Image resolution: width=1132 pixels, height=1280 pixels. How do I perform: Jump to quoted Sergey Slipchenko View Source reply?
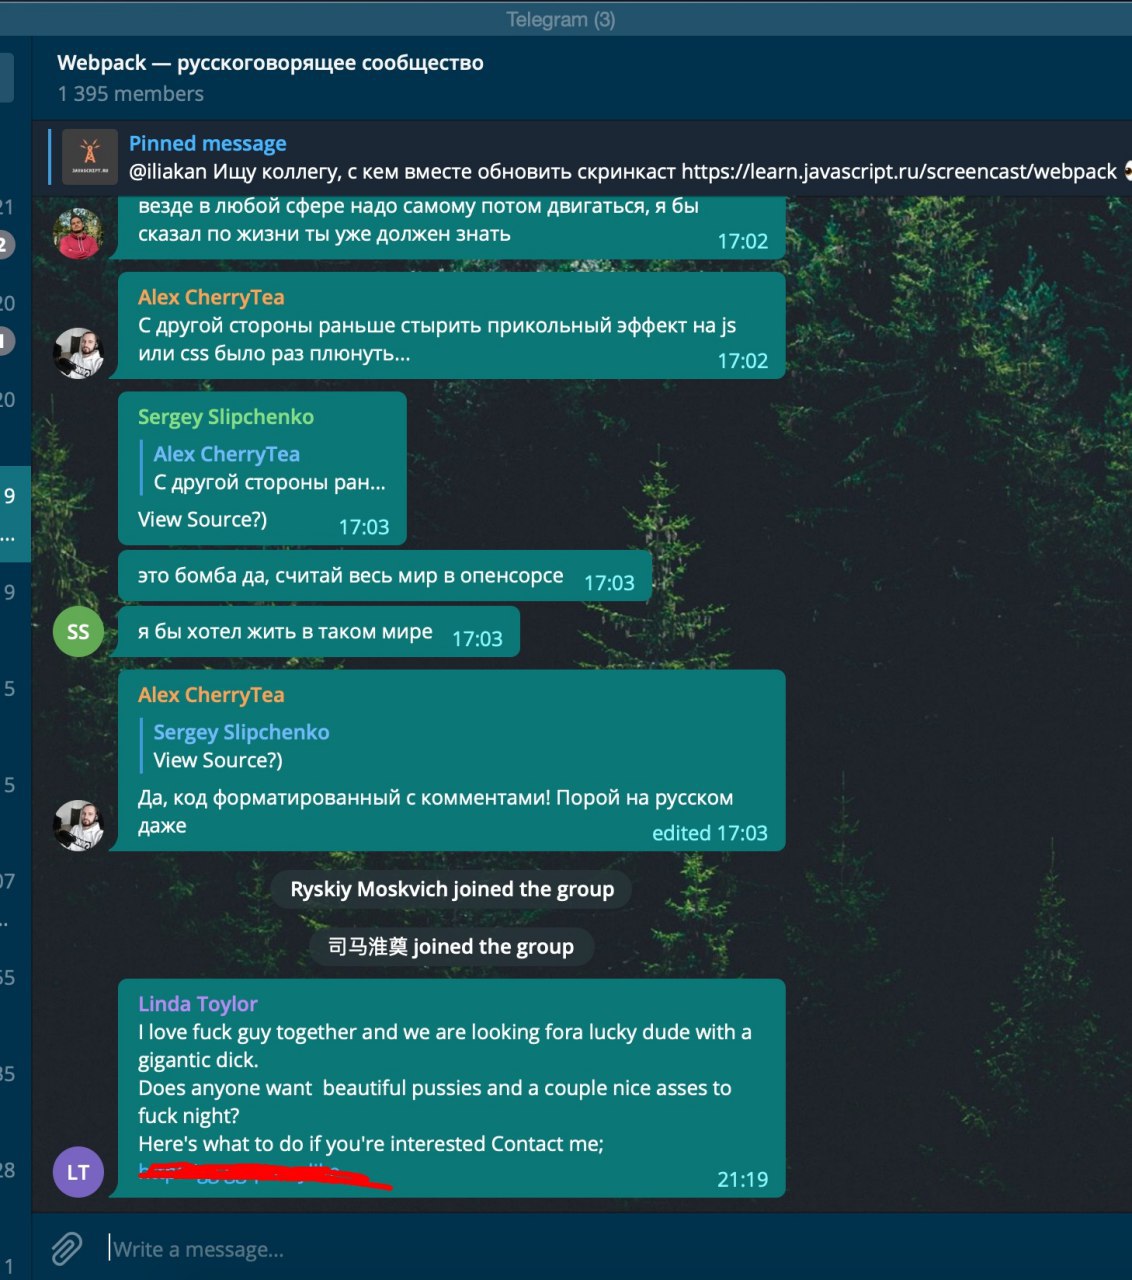point(240,746)
